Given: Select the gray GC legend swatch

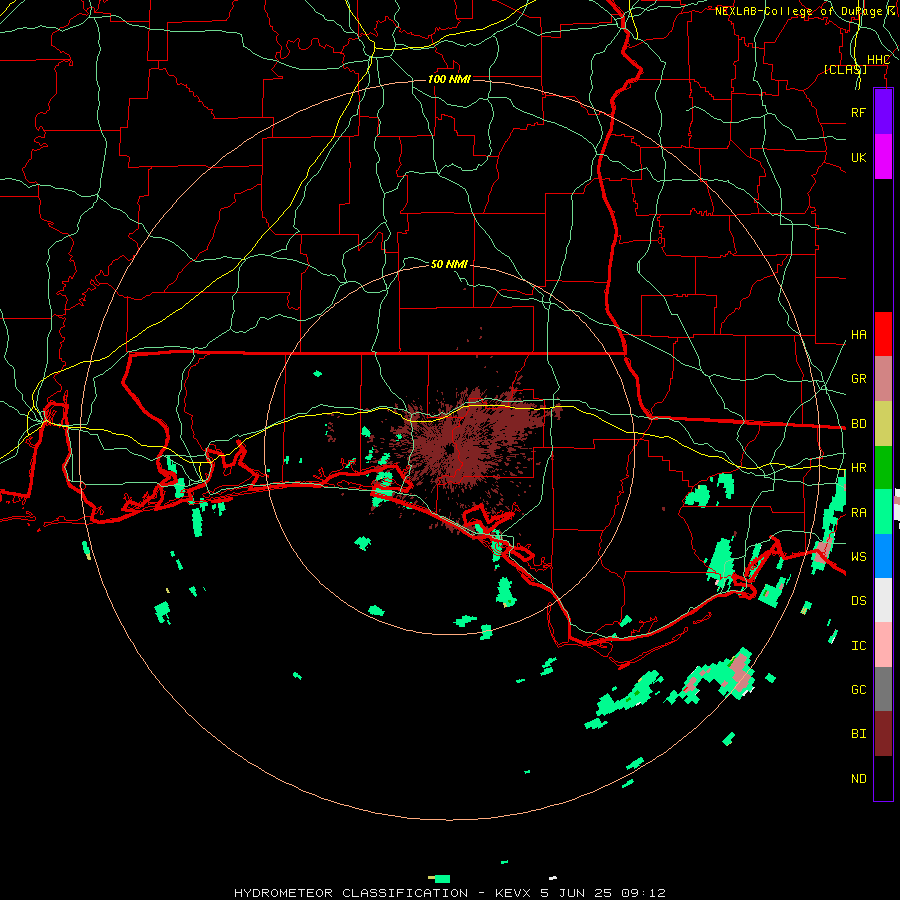Looking at the screenshot, I should coord(883,689).
